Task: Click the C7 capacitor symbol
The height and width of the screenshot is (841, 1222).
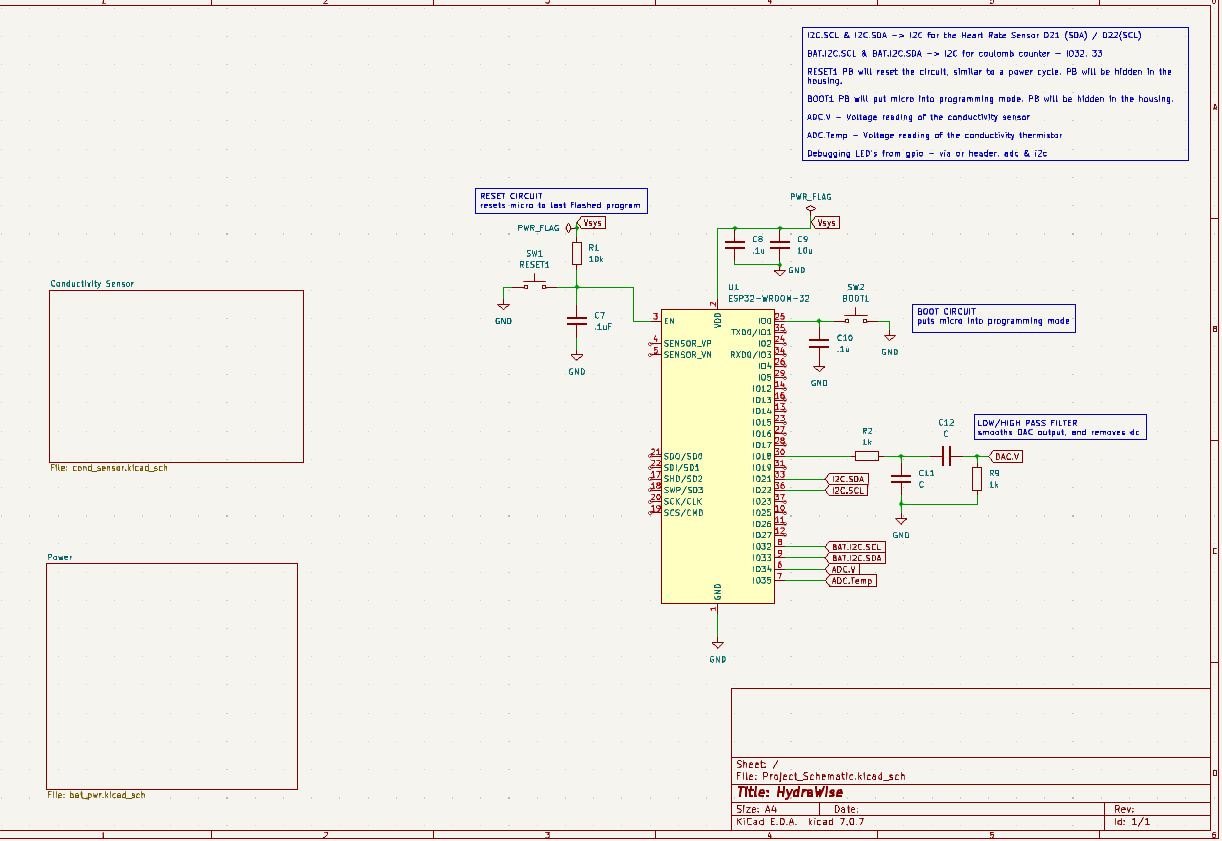Action: pyautogui.click(x=576, y=321)
